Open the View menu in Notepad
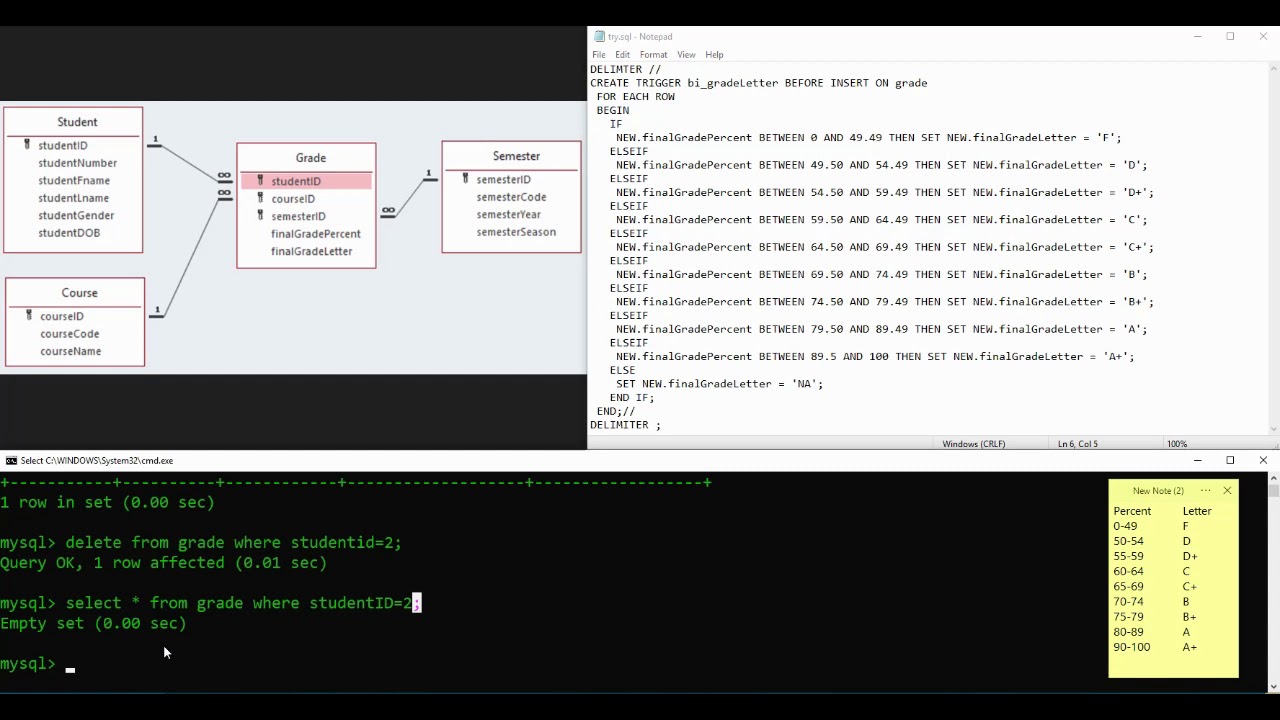The image size is (1280, 720). pyautogui.click(x=686, y=55)
